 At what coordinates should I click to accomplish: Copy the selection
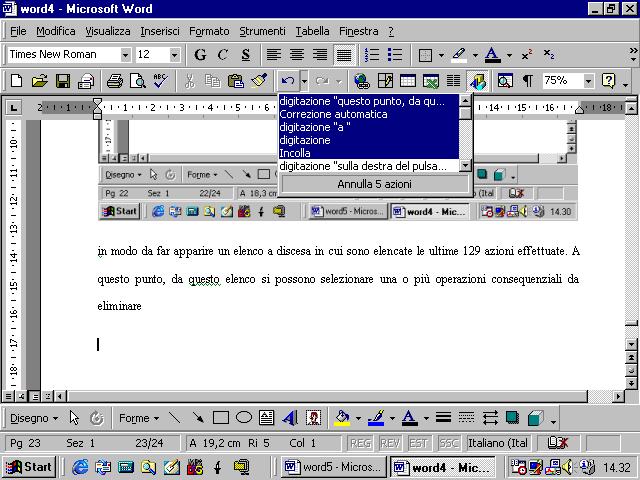click(212, 81)
